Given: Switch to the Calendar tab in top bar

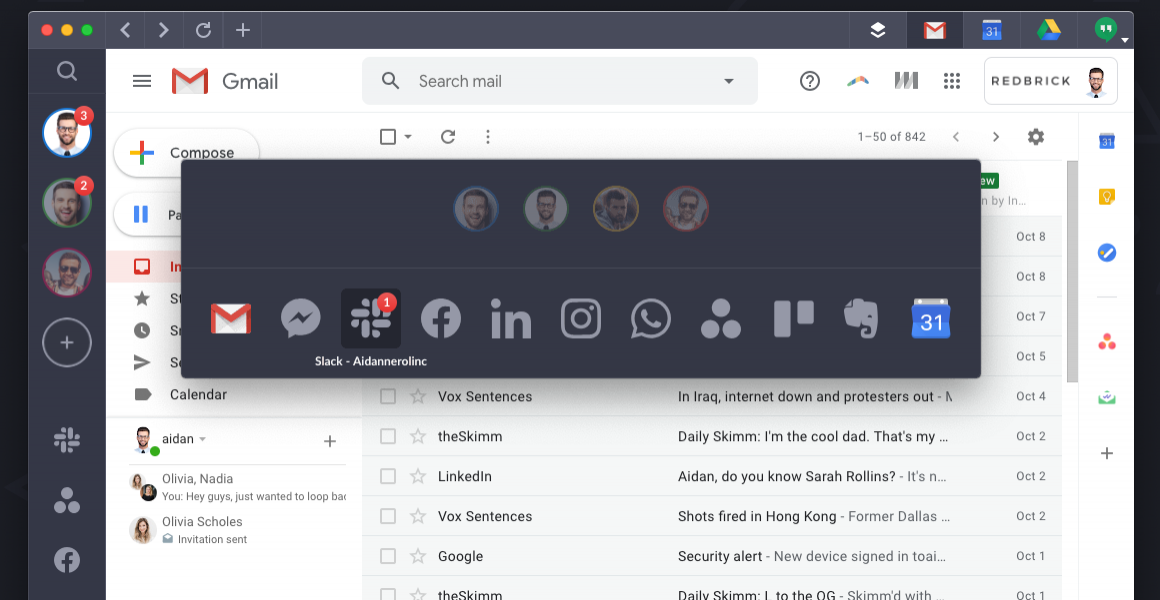Looking at the screenshot, I should pyautogui.click(x=991, y=30).
